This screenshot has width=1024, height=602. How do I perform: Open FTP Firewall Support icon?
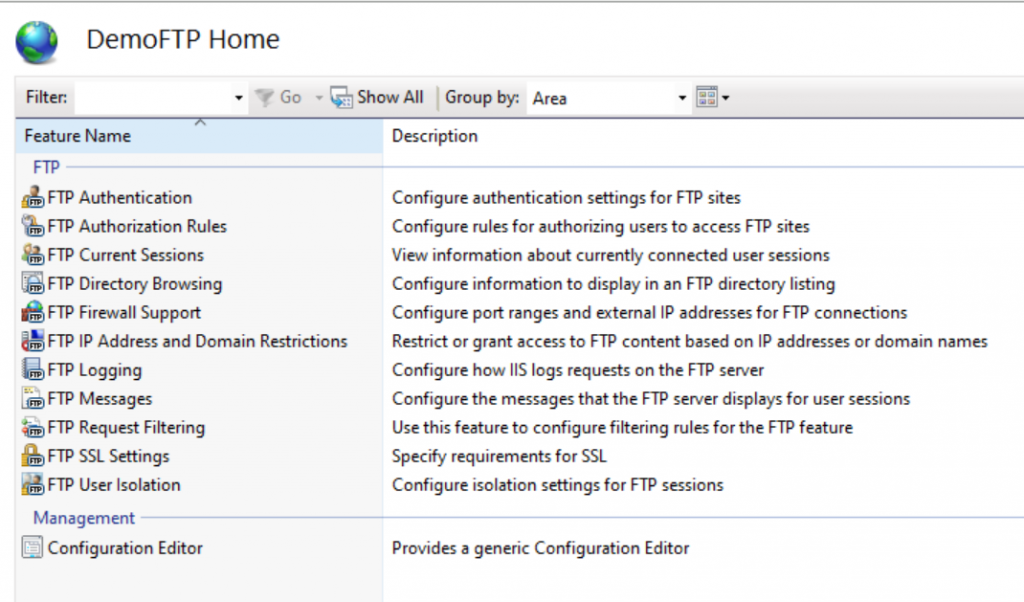tap(33, 313)
